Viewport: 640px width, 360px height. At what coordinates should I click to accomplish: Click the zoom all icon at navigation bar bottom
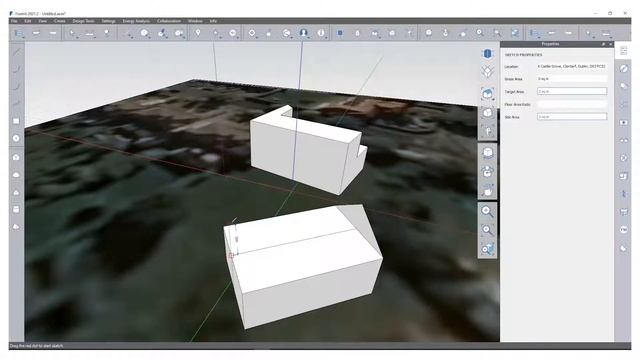pyautogui.click(x=487, y=249)
